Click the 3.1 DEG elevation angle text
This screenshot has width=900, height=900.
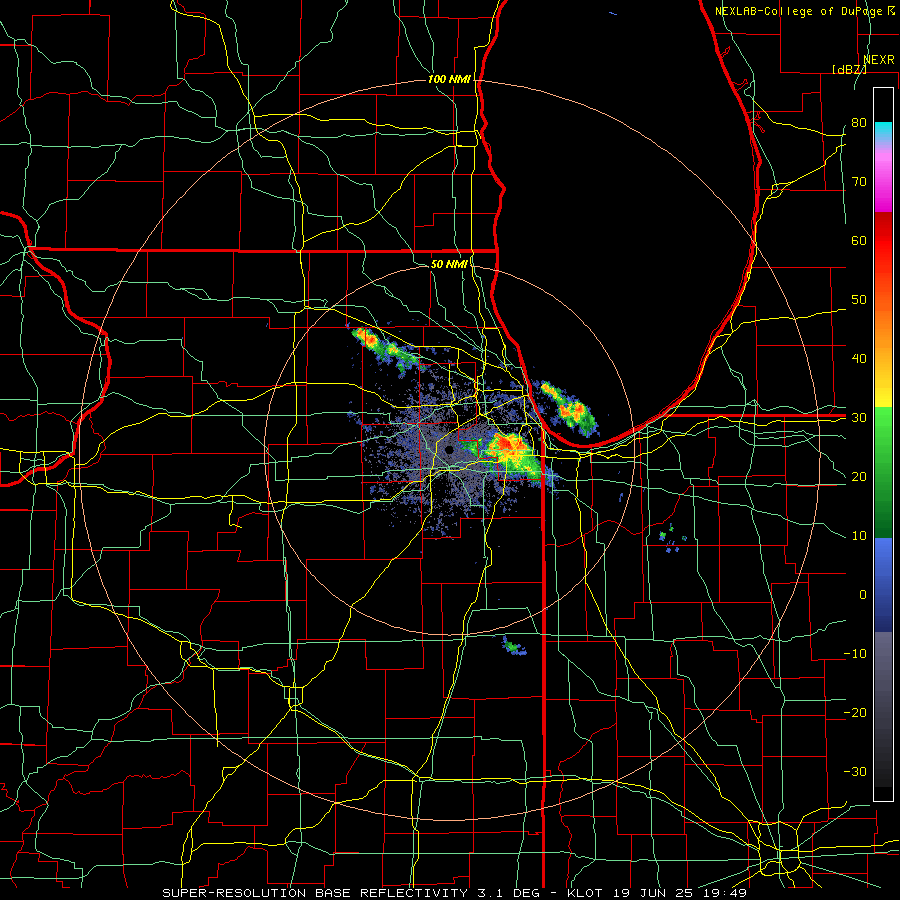click(509, 893)
